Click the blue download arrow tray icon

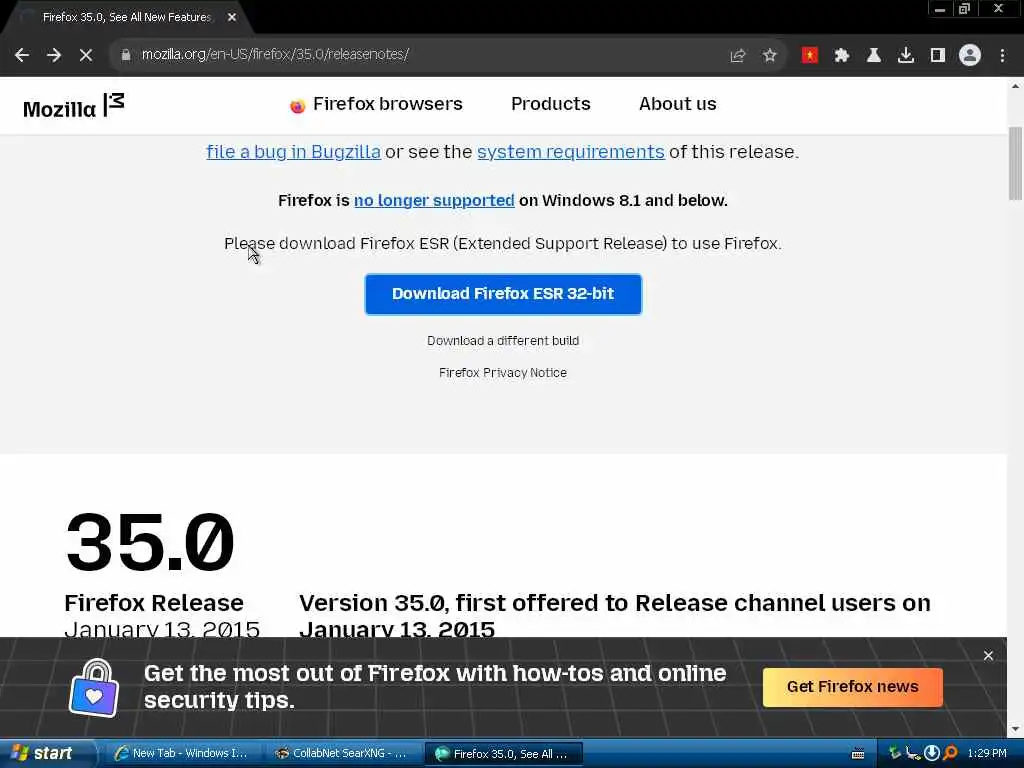click(x=932, y=754)
